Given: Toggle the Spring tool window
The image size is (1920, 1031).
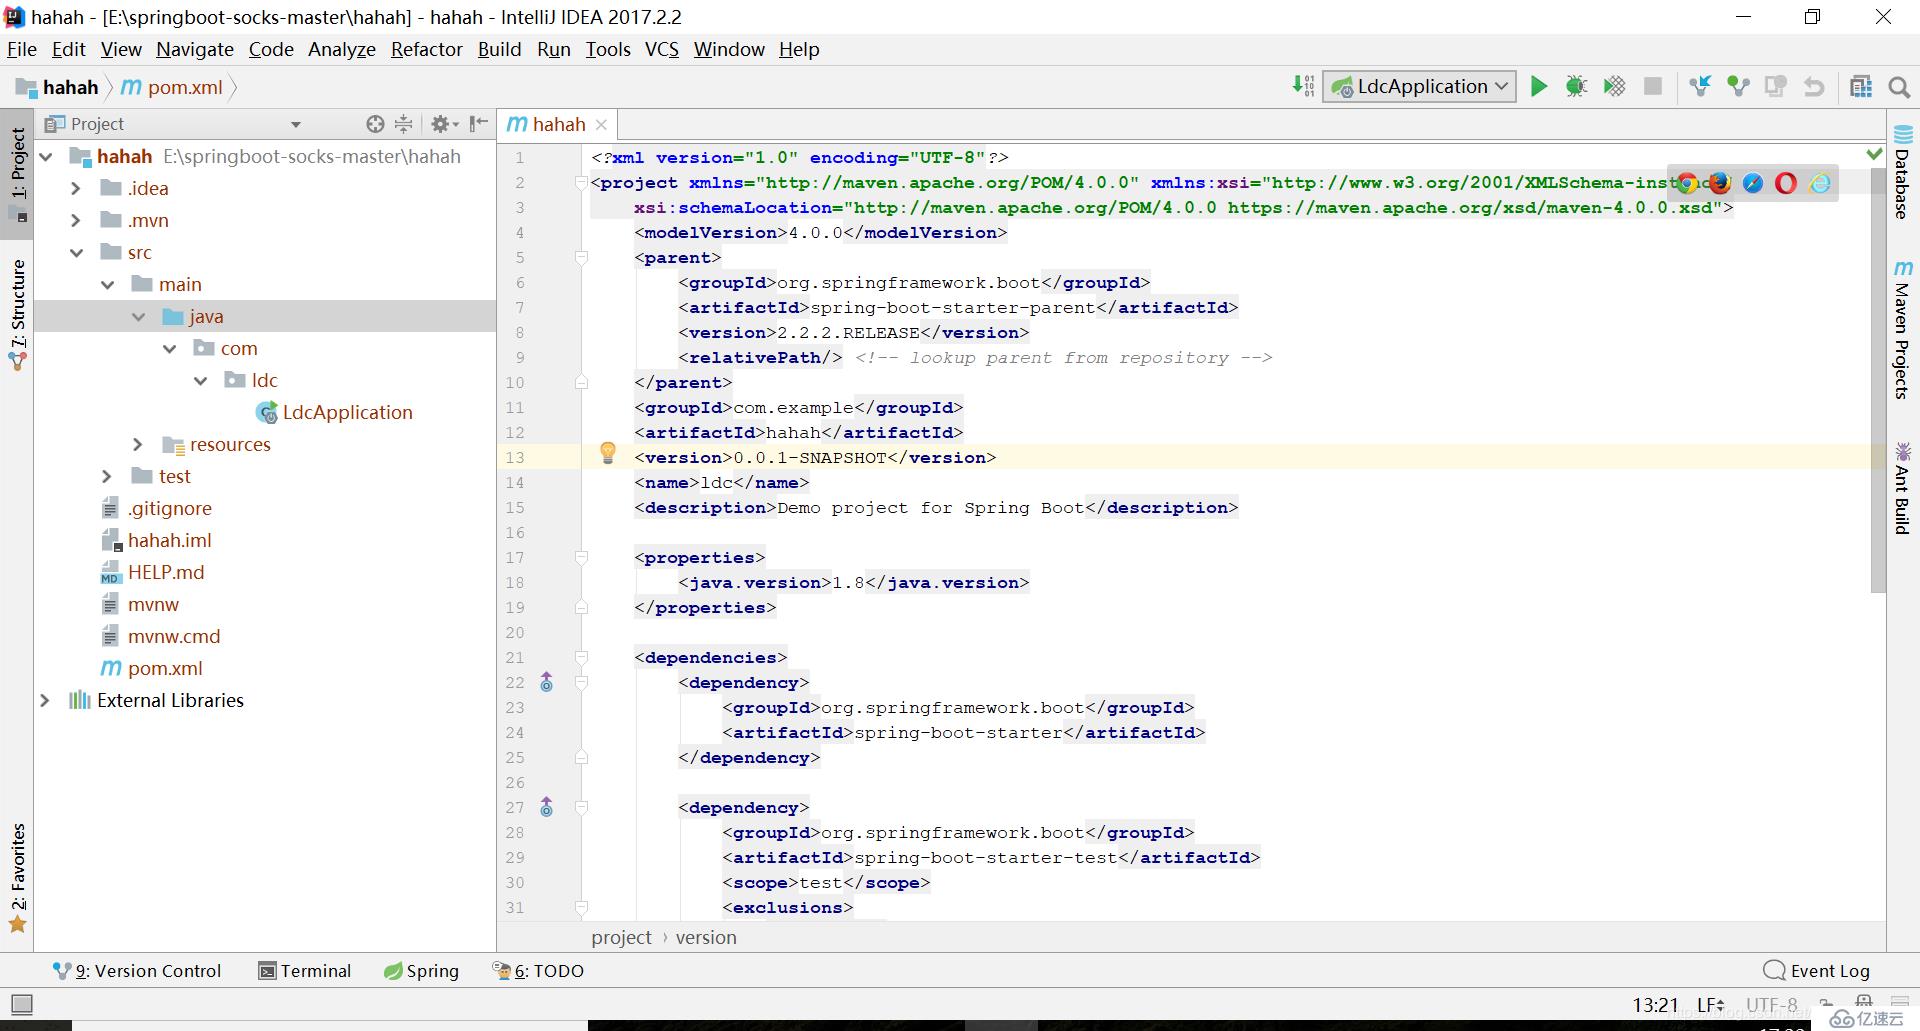Looking at the screenshot, I should point(421,971).
